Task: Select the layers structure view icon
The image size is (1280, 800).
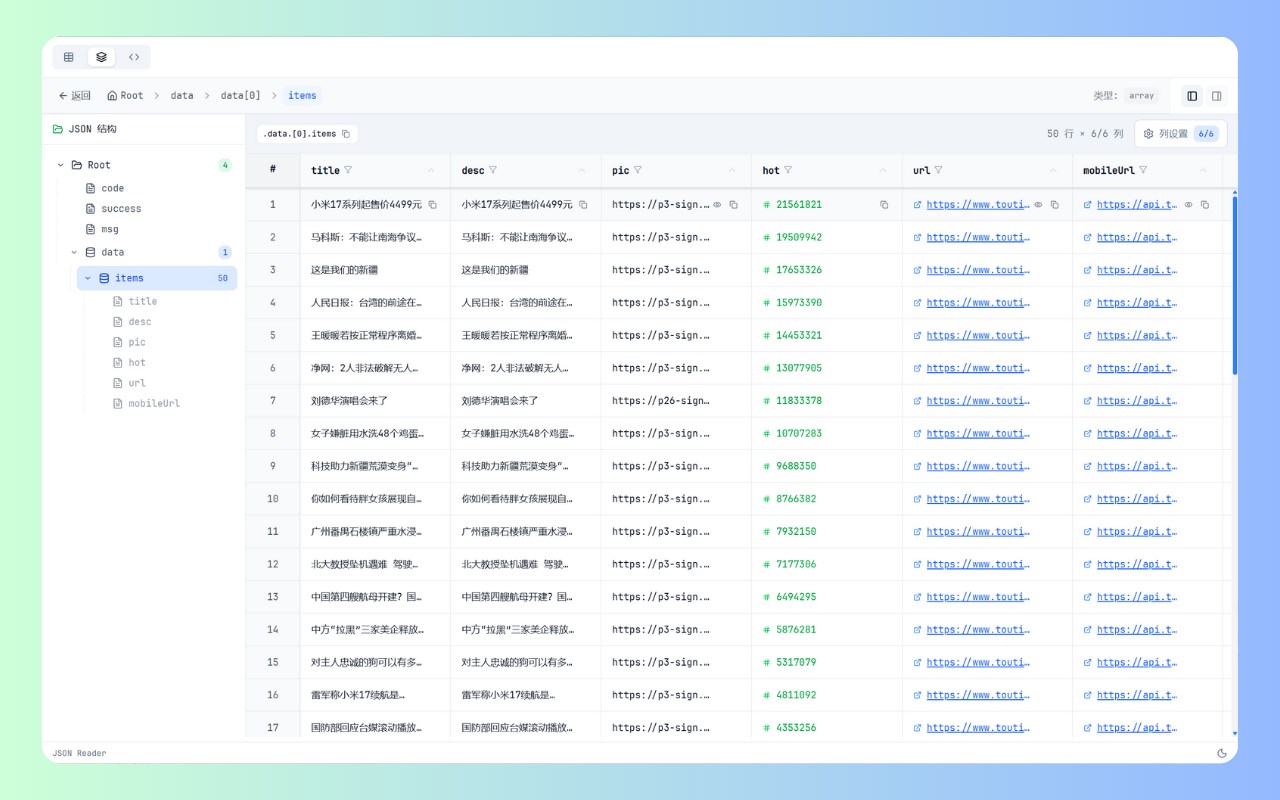Action: pos(101,57)
